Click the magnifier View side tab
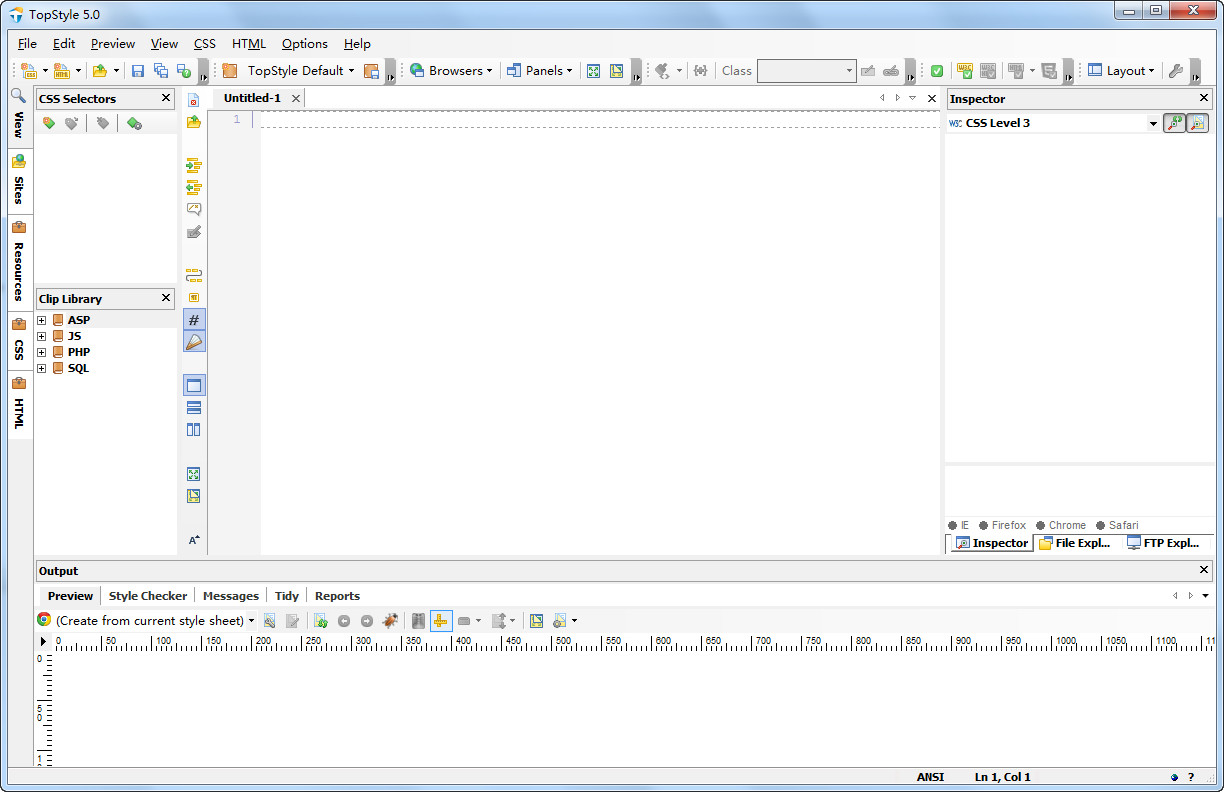Viewport: 1224px width, 792px height. click(19, 116)
